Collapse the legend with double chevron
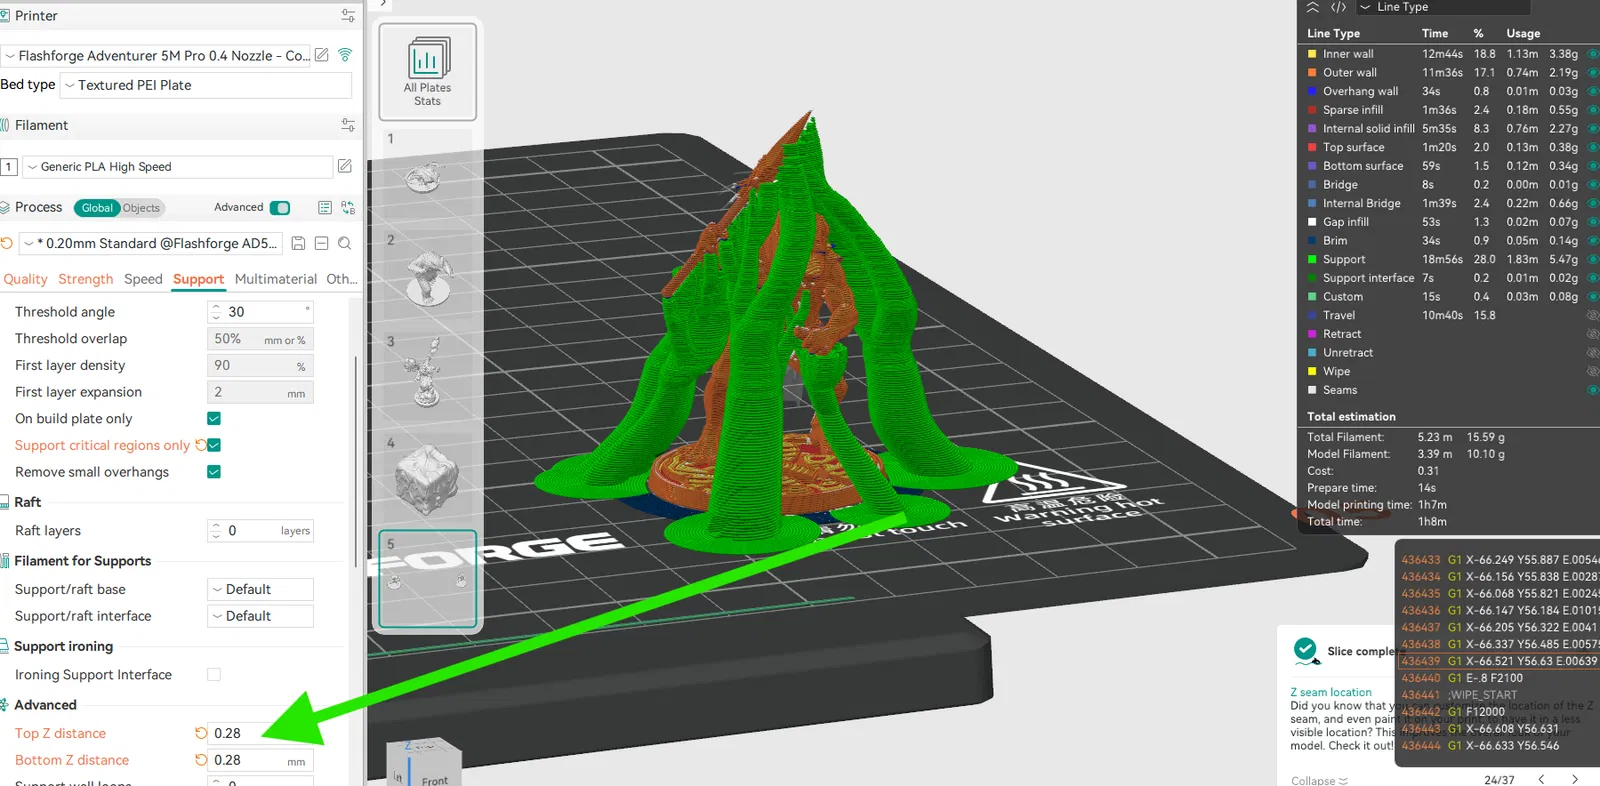This screenshot has width=1600, height=786. (x=1313, y=7)
